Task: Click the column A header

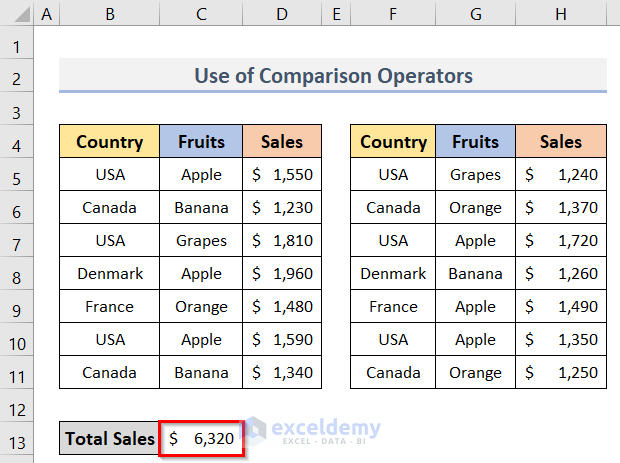Action: tap(47, 16)
